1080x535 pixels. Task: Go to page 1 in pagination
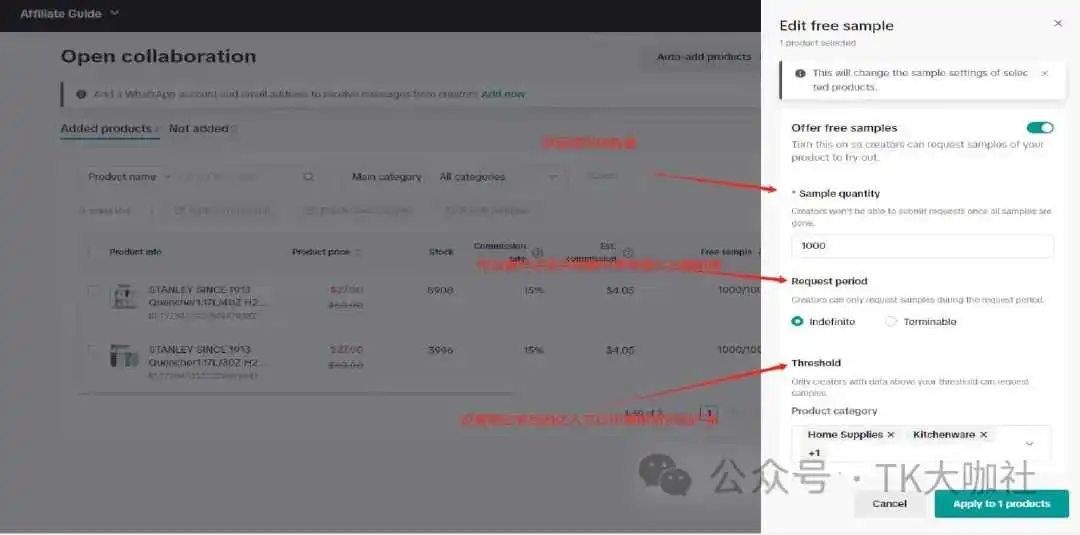(708, 414)
